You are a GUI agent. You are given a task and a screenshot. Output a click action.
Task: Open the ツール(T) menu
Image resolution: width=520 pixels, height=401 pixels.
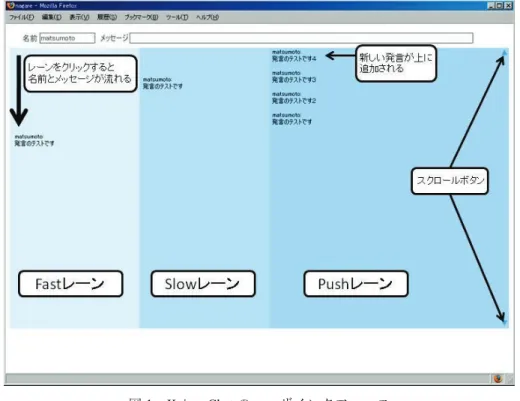click(177, 17)
